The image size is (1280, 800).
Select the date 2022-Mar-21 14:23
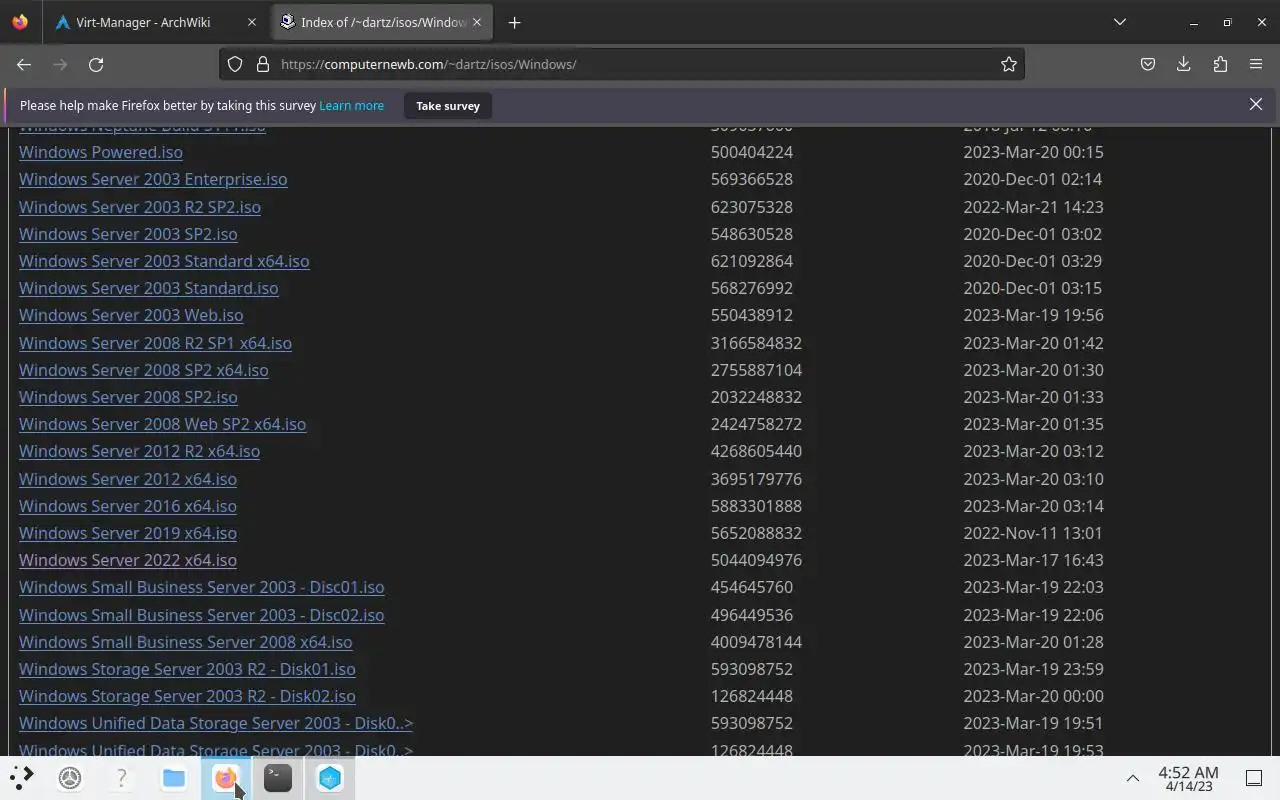pos(1033,207)
